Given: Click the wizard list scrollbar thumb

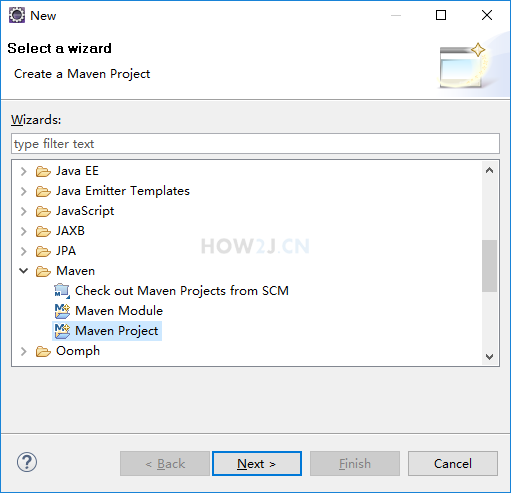Looking at the screenshot, I should [x=489, y=266].
